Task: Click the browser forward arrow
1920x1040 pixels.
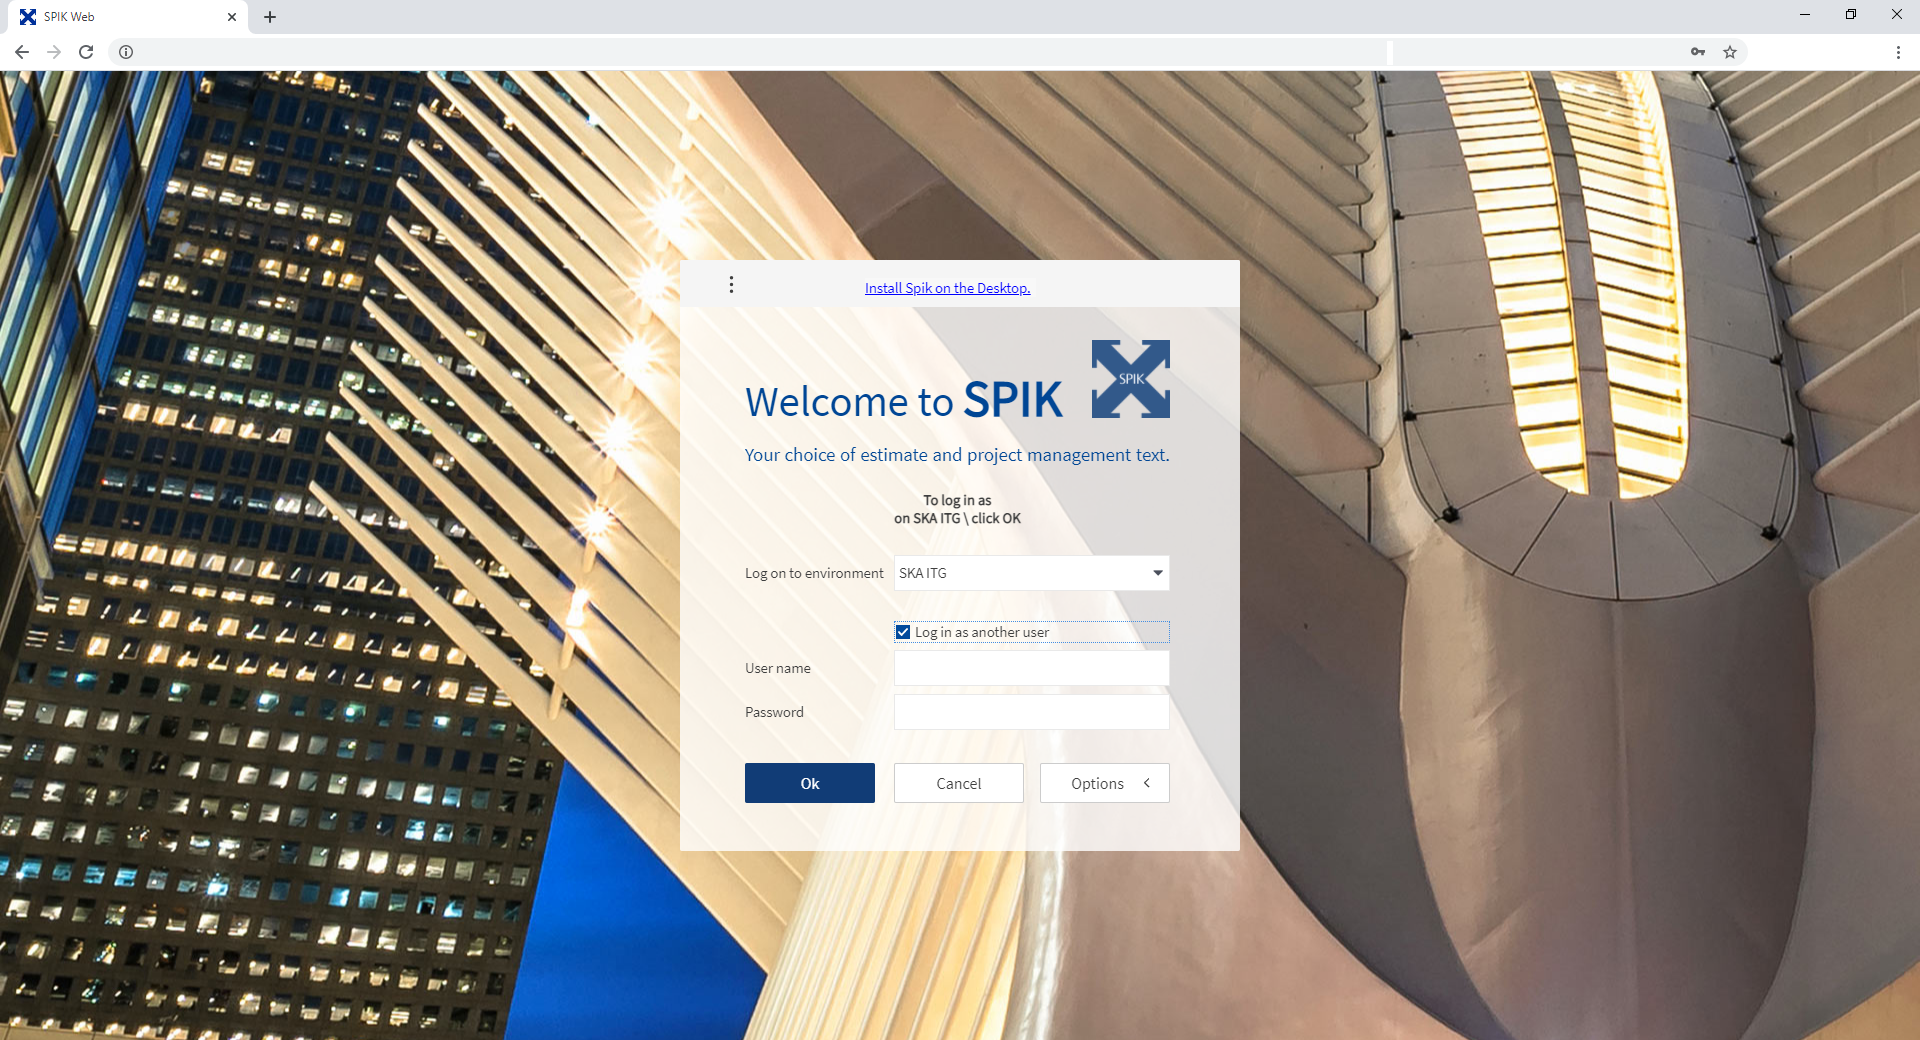Action: [54, 52]
